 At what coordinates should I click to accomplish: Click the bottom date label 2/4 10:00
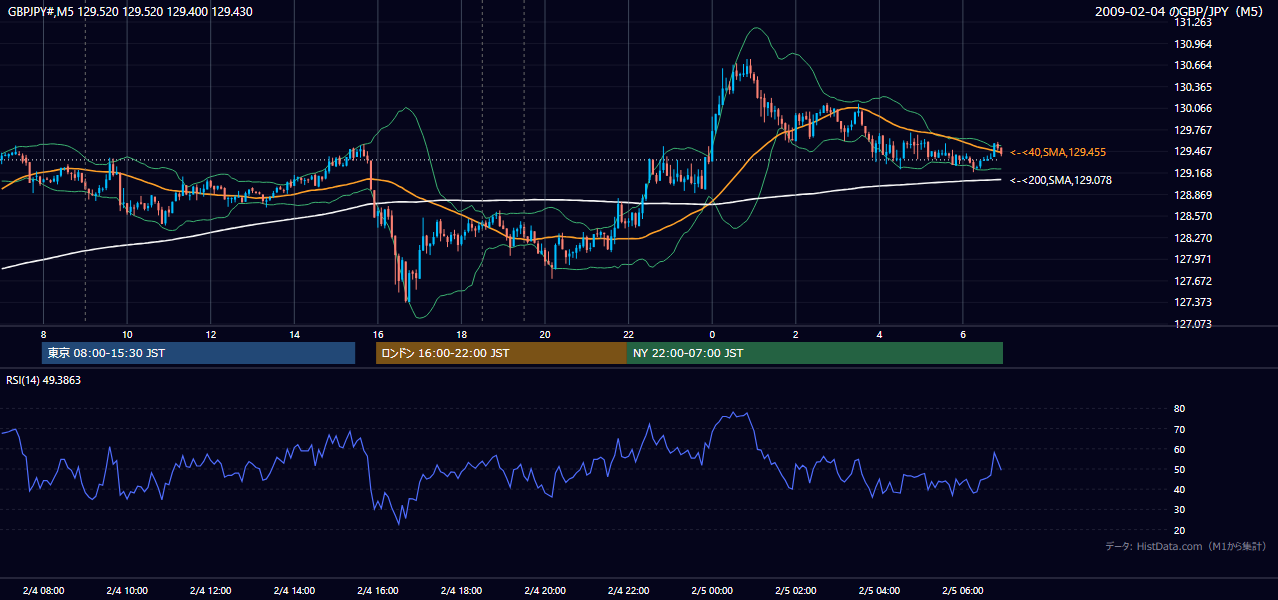pyautogui.click(x=127, y=590)
